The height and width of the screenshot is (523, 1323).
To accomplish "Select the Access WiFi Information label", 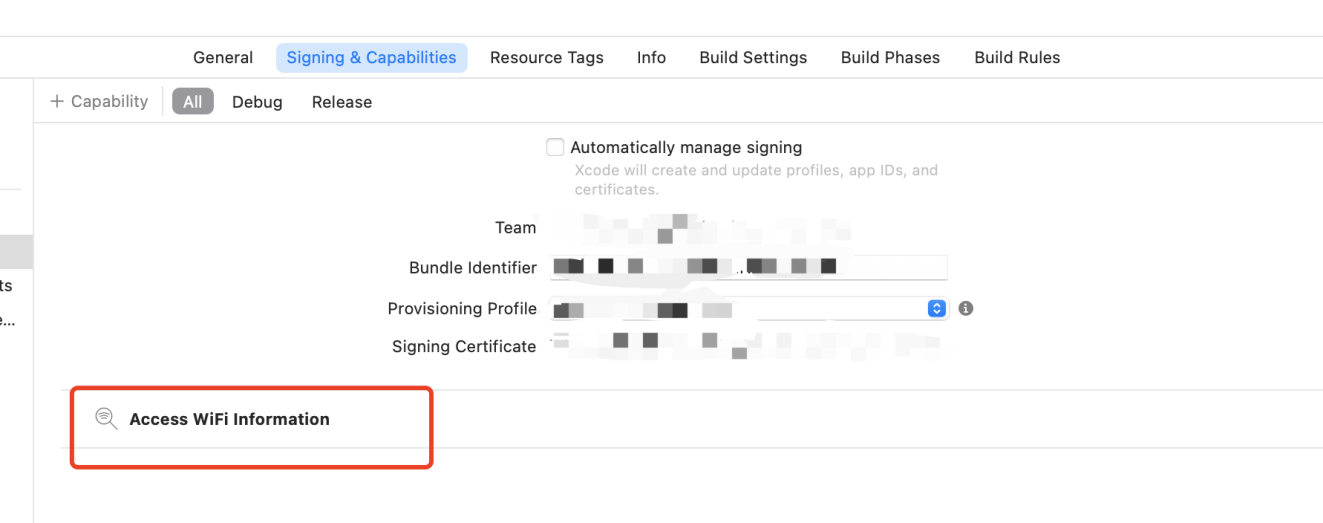I will tap(229, 419).
